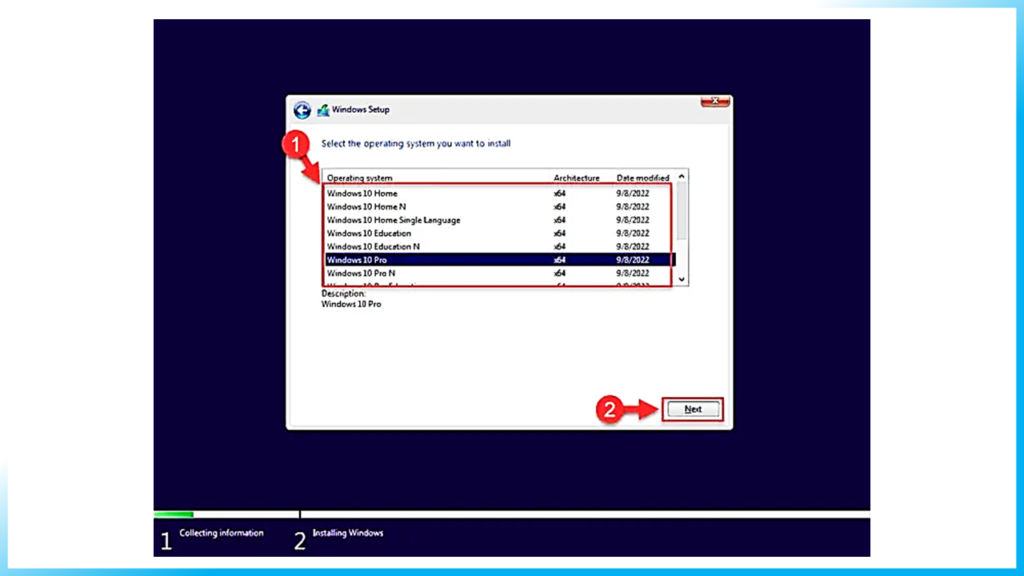
Task: Click the green Collecting information progress bar
Action: tap(174, 514)
